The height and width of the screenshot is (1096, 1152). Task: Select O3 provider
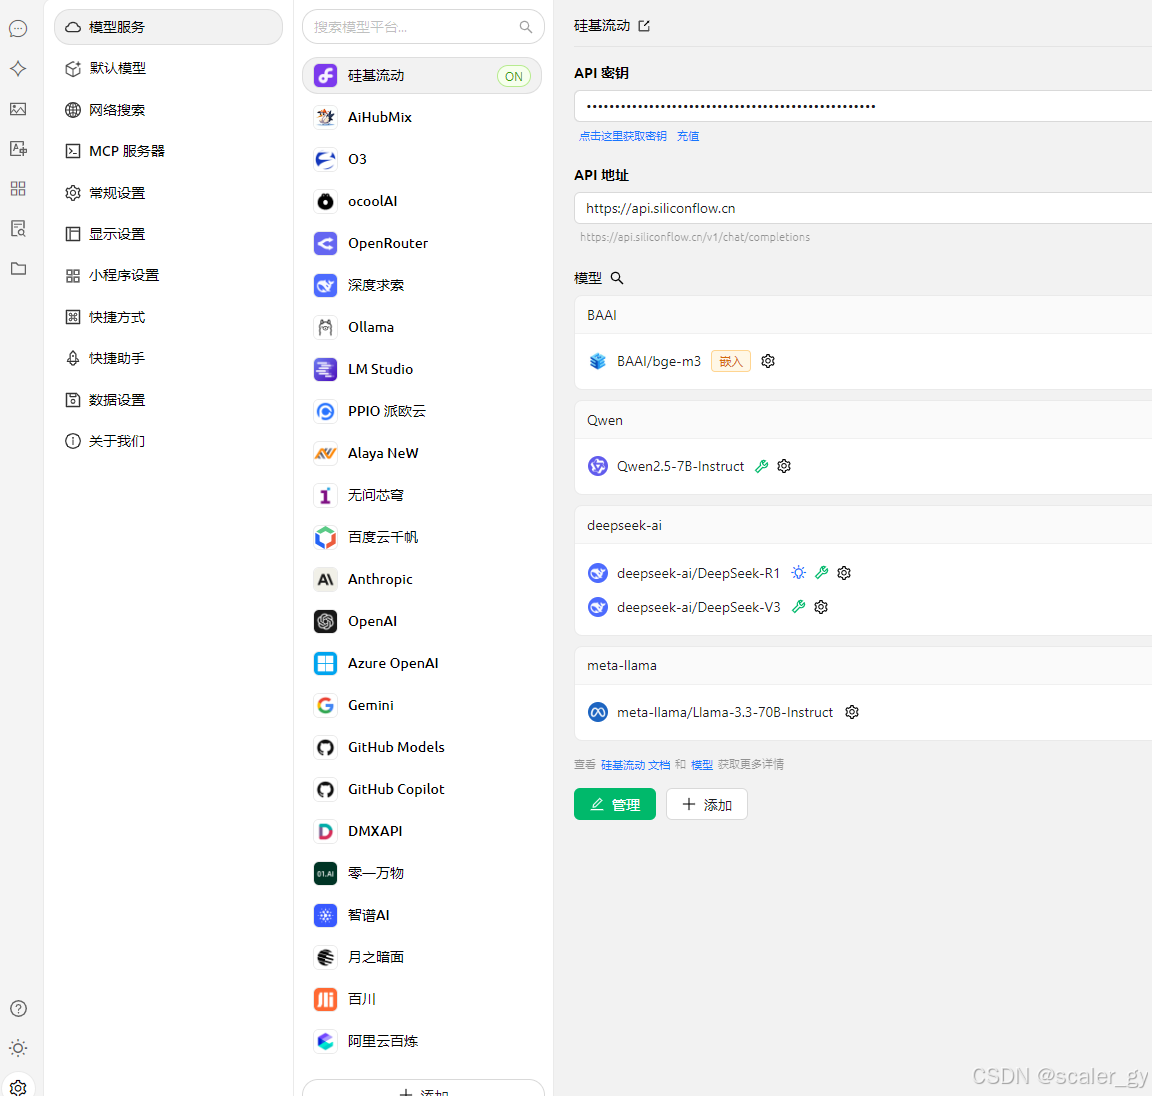point(422,159)
